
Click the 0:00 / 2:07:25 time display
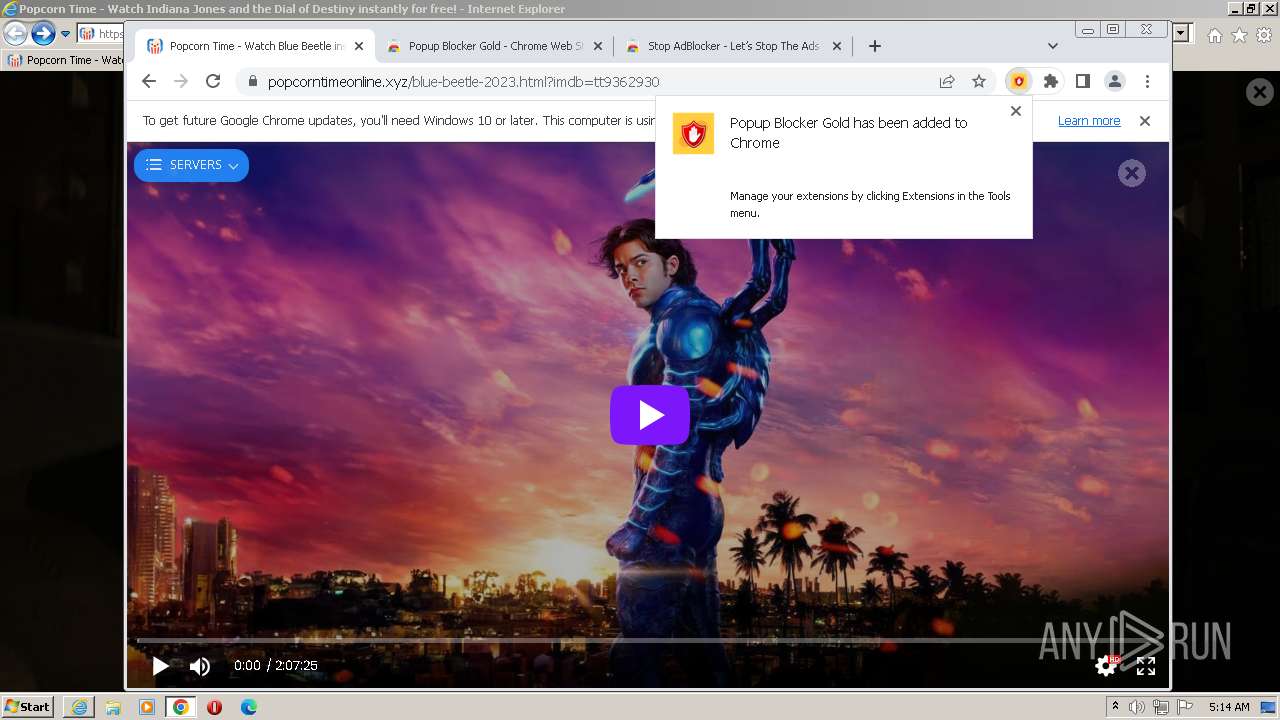[x=276, y=666]
